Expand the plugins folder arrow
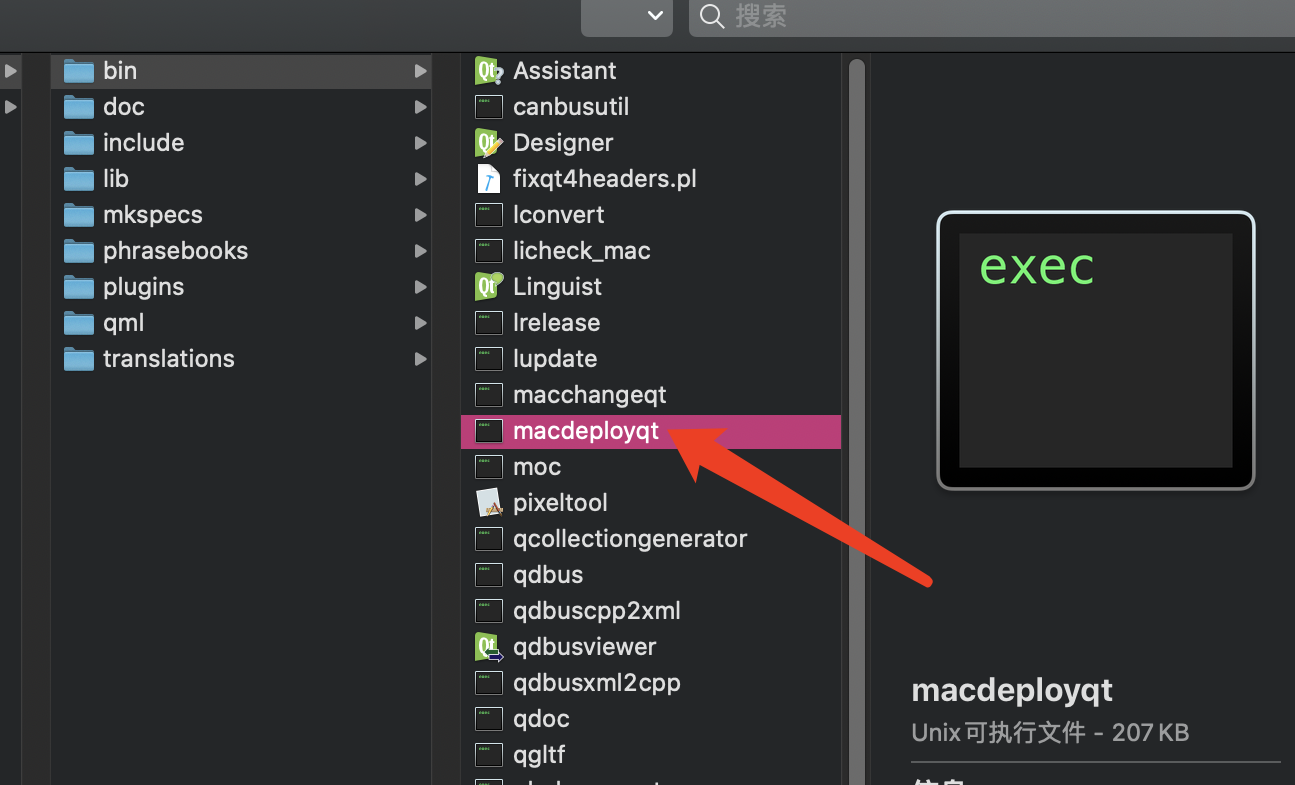1295x785 pixels. 421,287
